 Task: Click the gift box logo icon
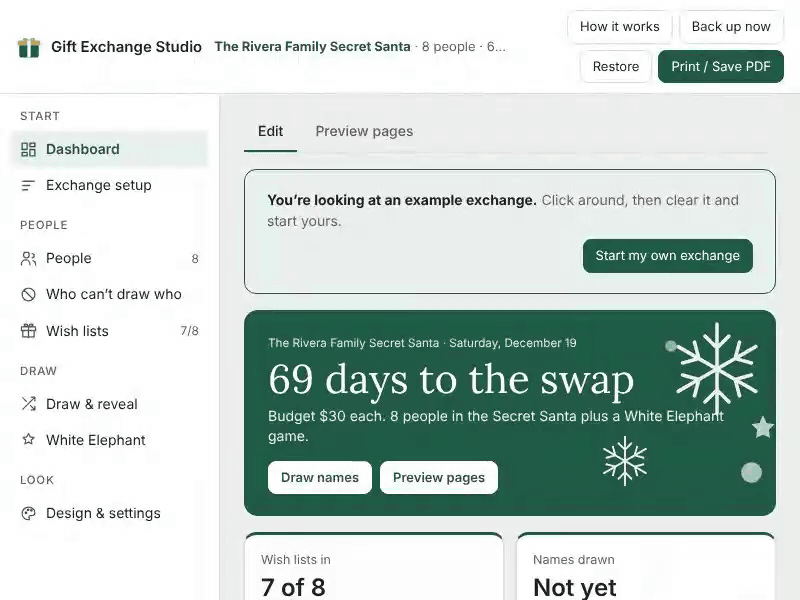coord(29,47)
